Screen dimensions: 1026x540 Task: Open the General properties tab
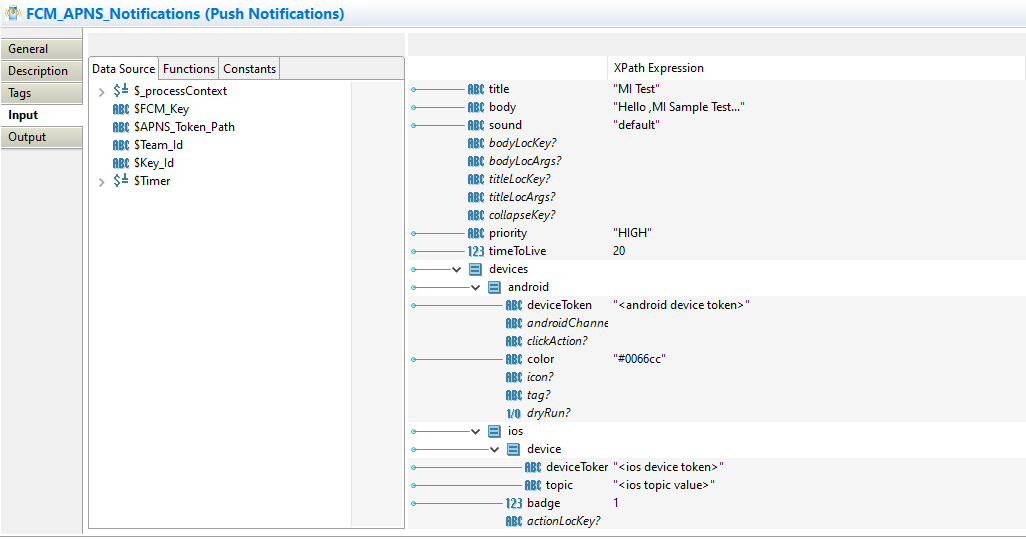pyautogui.click(x=41, y=49)
